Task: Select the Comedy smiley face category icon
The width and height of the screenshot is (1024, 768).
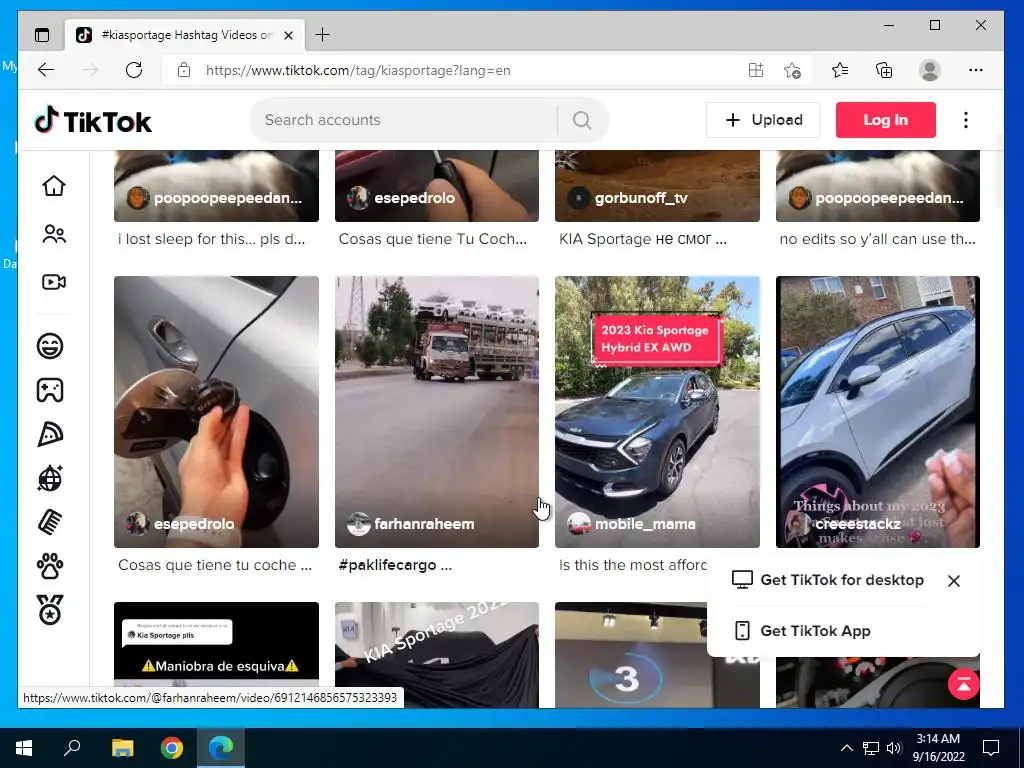Action: 50,345
